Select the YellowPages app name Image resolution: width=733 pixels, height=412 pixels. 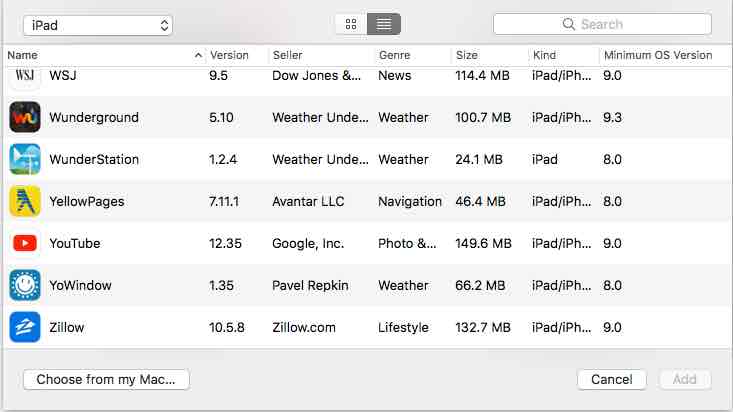point(87,202)
